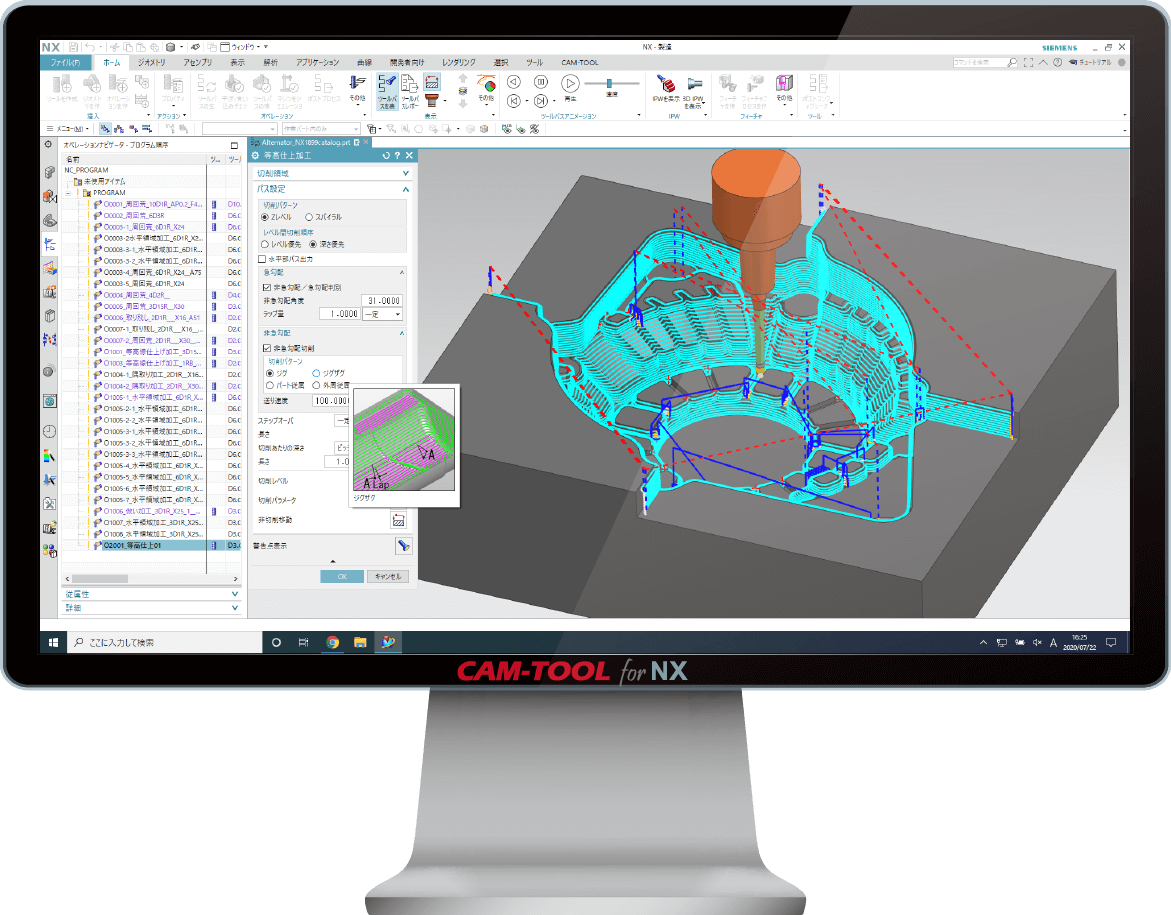Image resolution: width=1171 pixels, height=915 pixels.
Task: Click the IPWを表示 (Show IPW) icon
Action: tap(668, 84)
